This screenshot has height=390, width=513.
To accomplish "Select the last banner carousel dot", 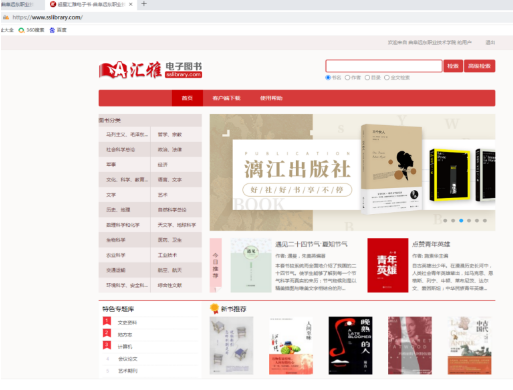I will click(x=485, y=220).
